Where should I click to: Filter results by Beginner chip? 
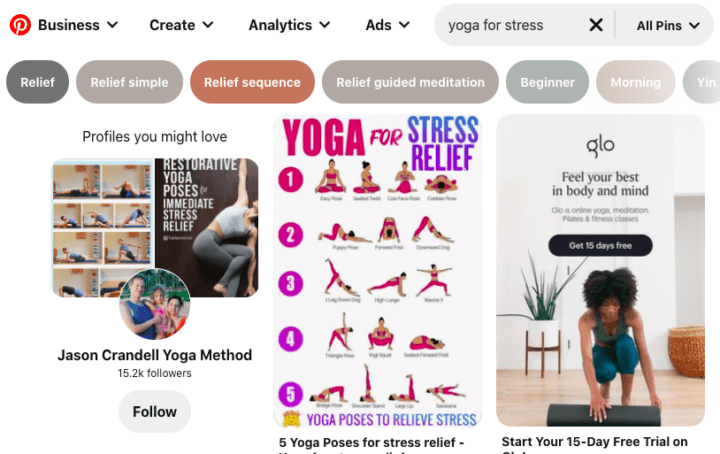tap(547, 82)
